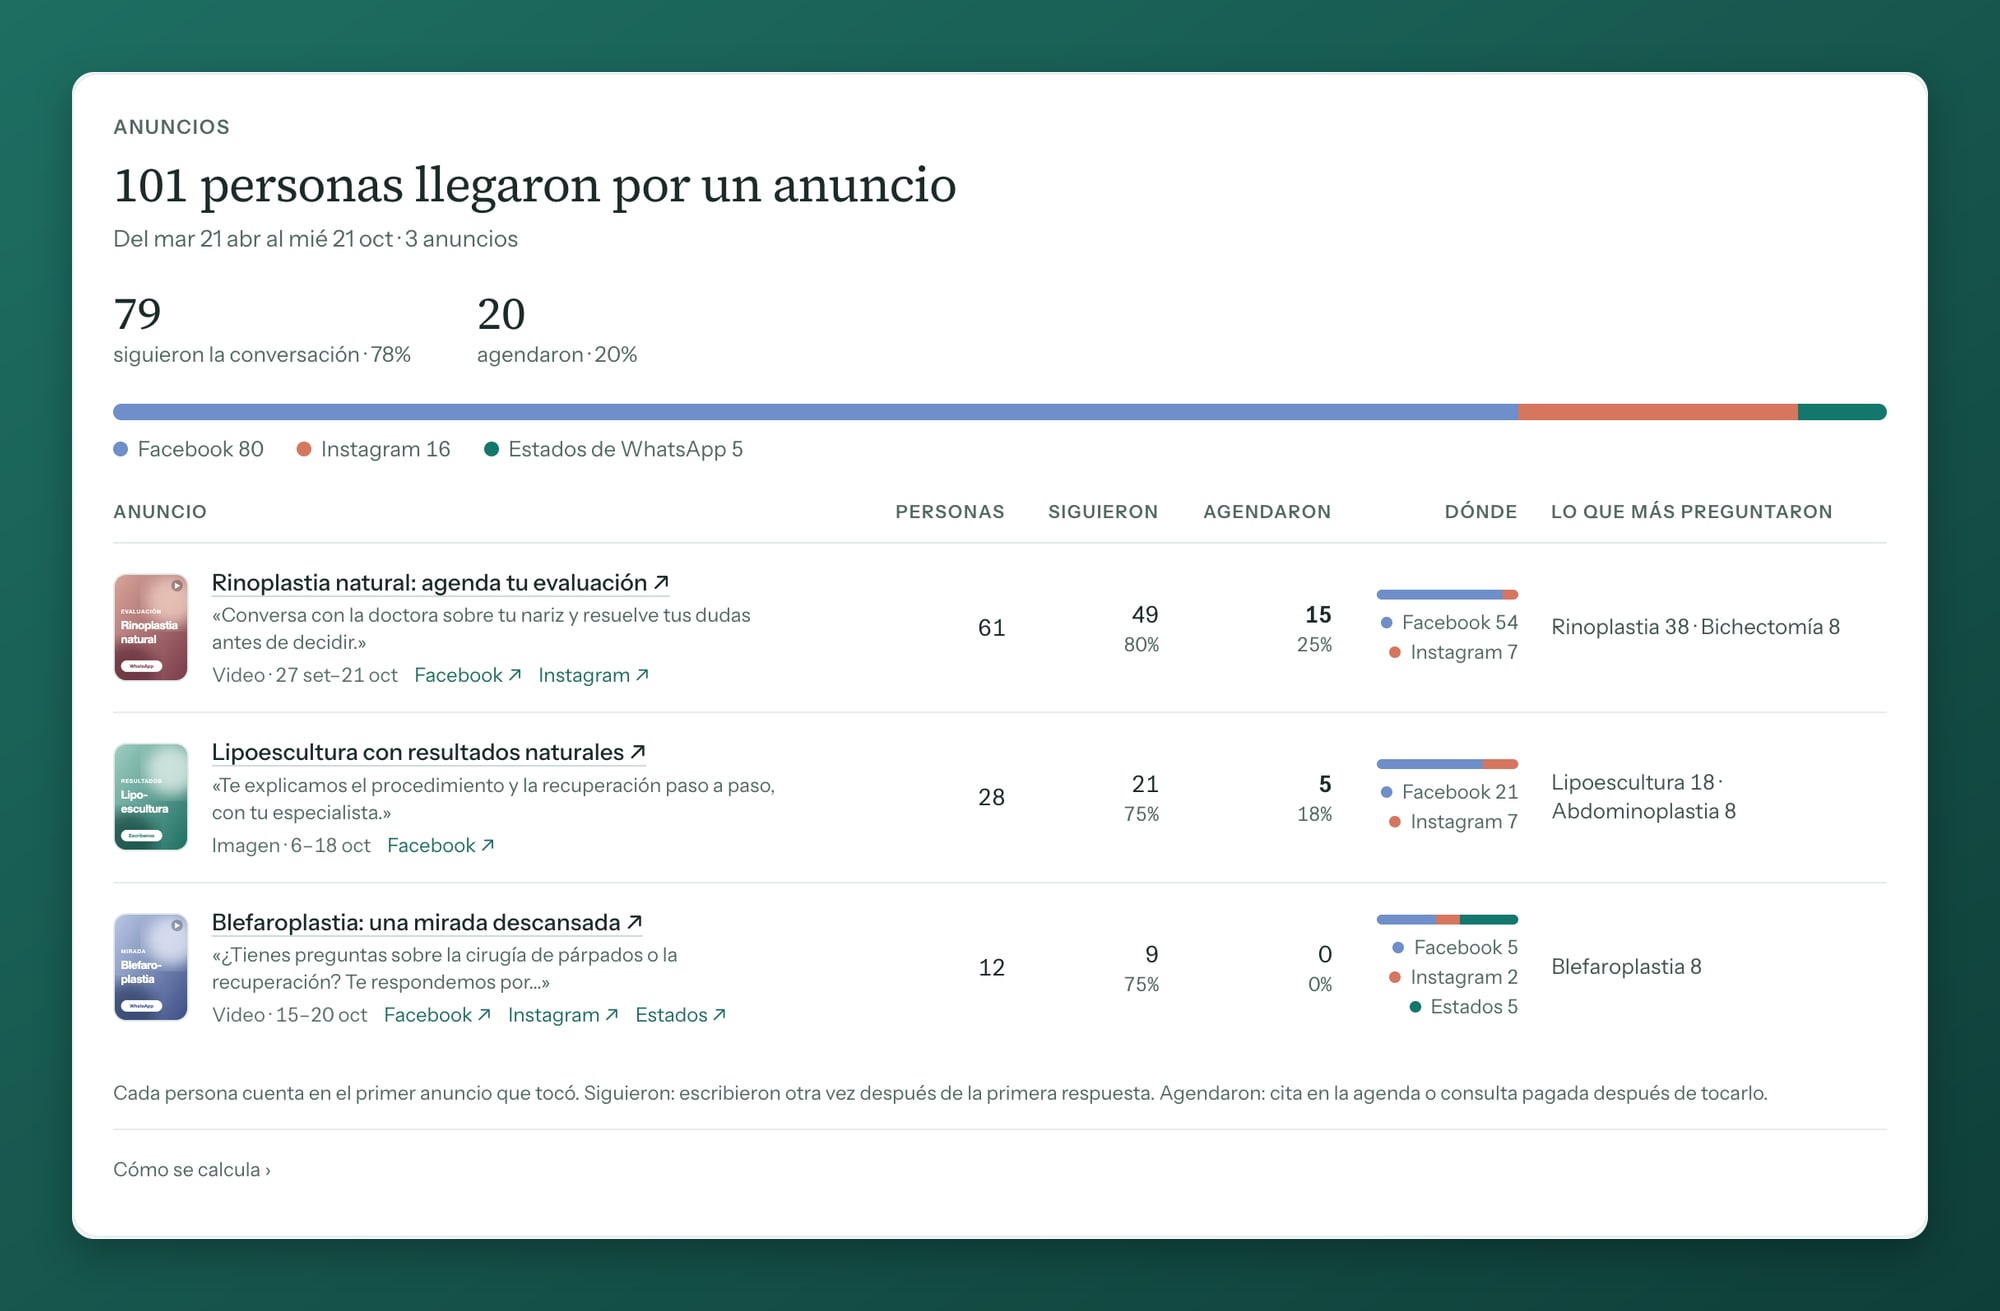2000x1311 pixels.
Task: Click the '79' siguieron la conversación stat
Action: click(x=137, y=314)
